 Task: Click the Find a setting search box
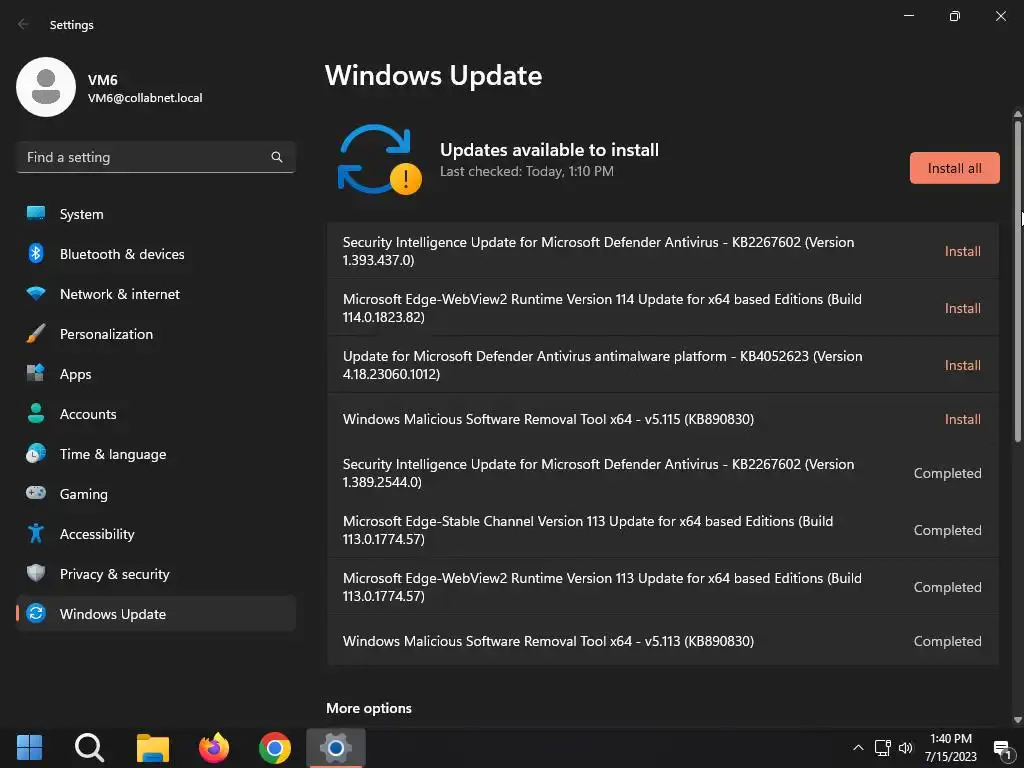click(155, 157)
